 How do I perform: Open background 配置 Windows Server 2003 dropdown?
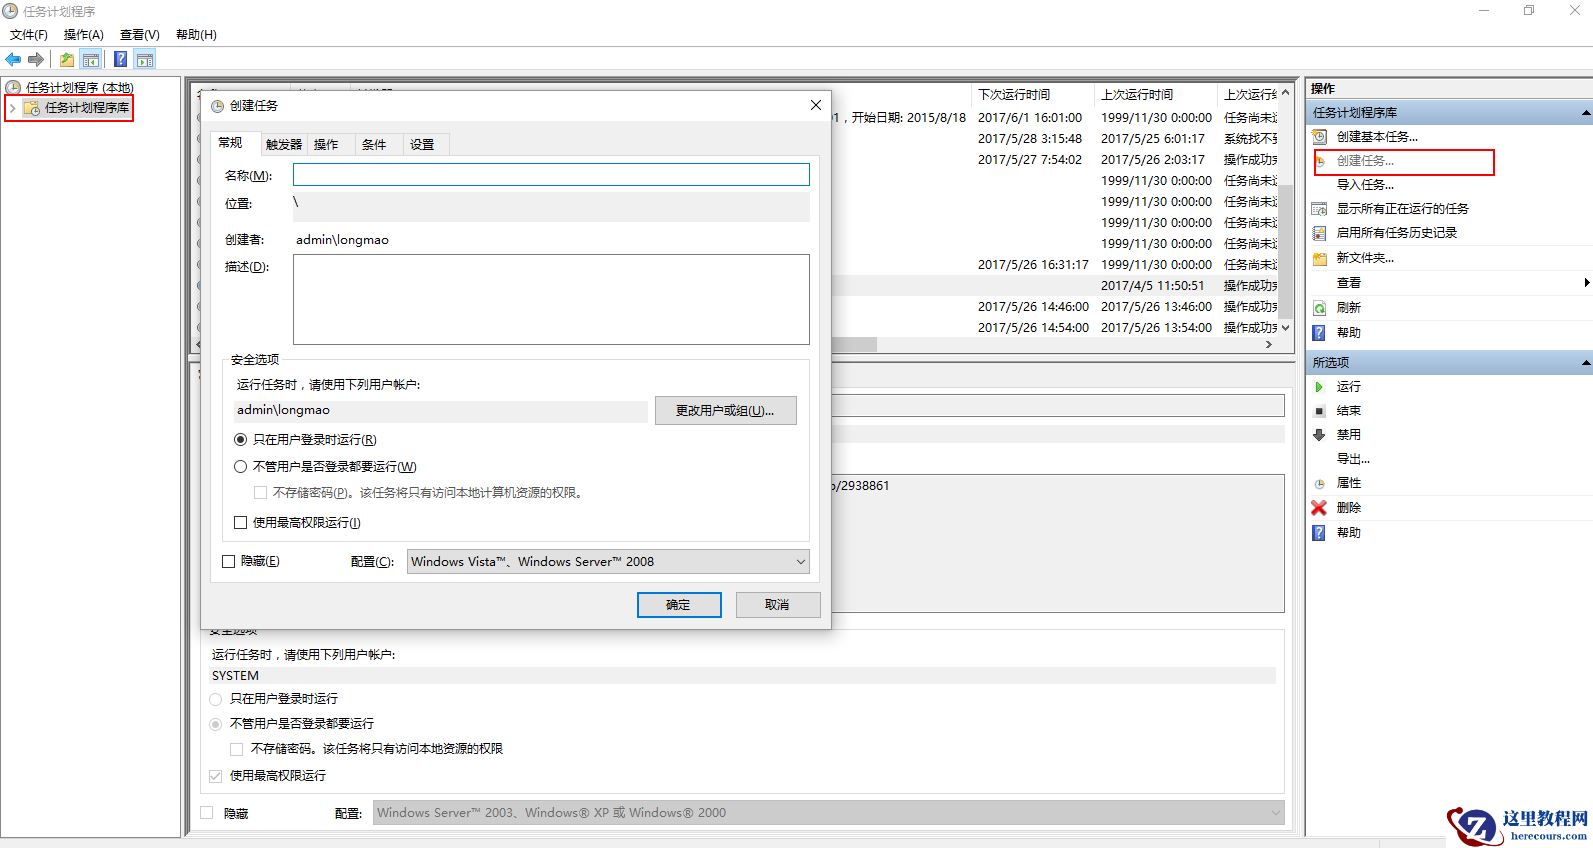coord(829,813)
